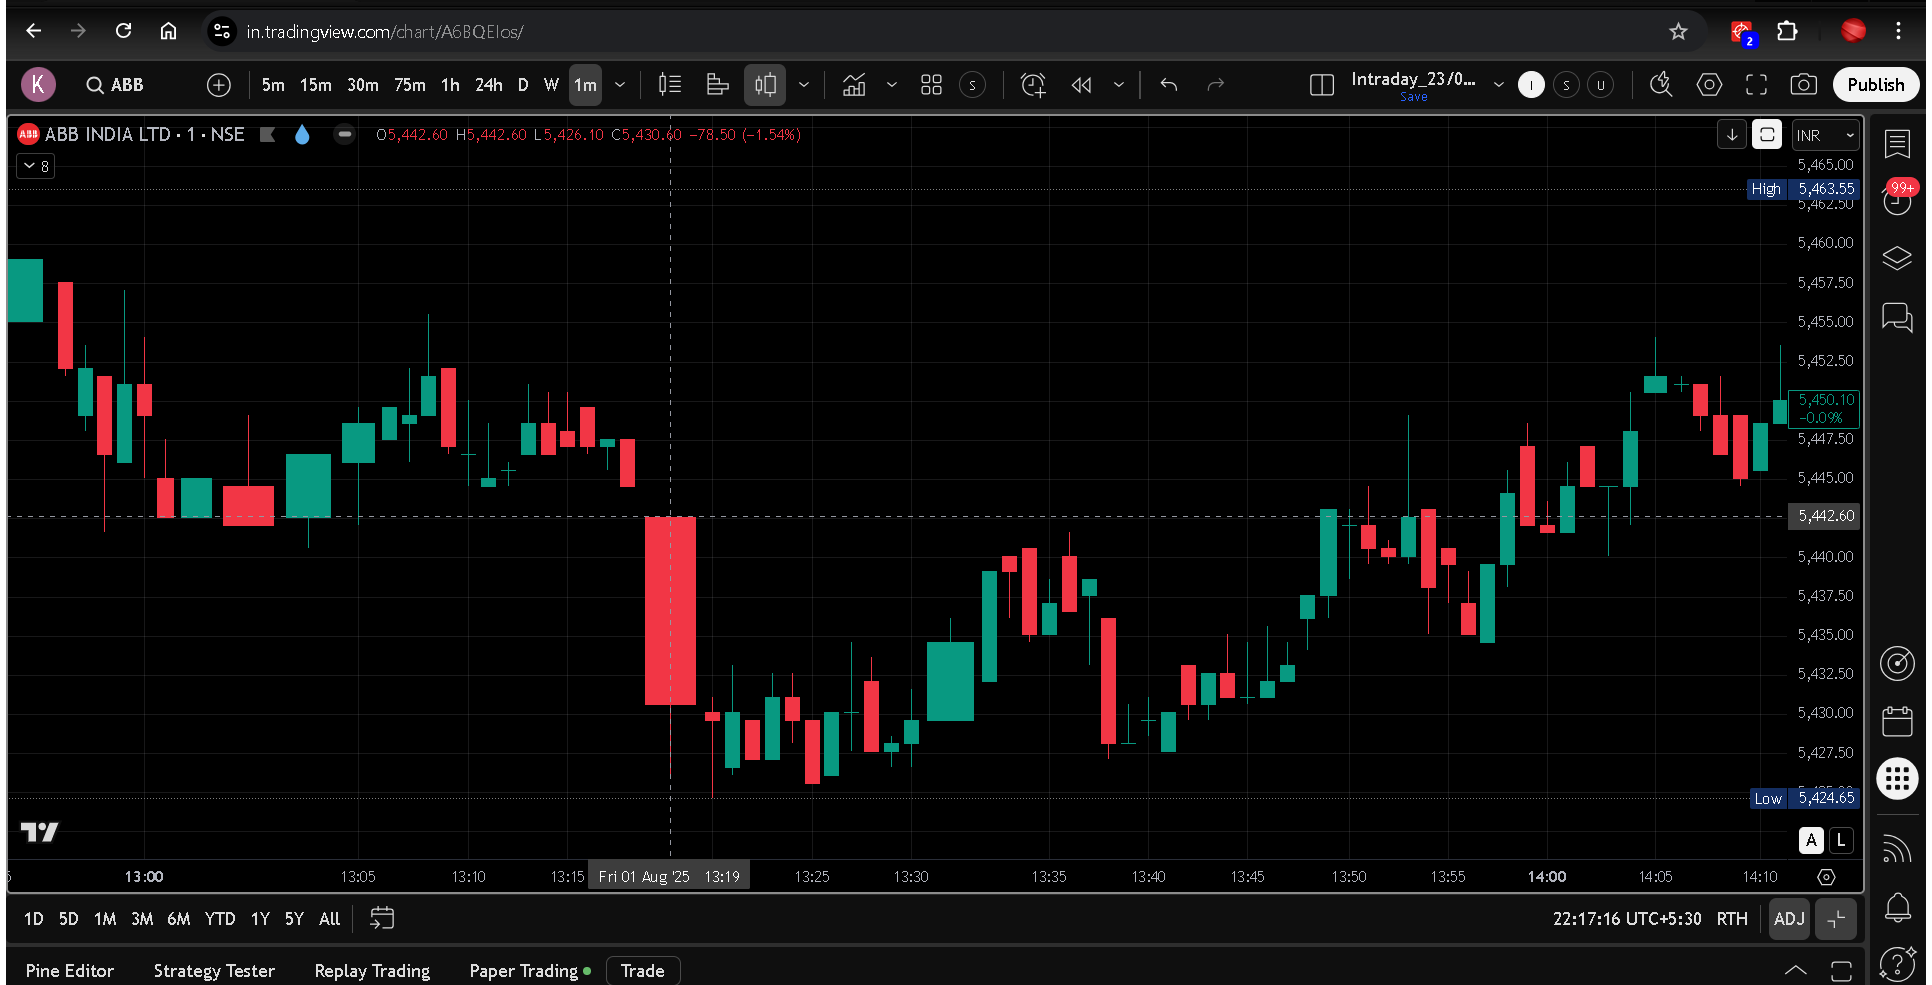Image resolution: width=1932 pixels, height=985 pixels.
Task: Select weekly W timeframe
Action: coord(551,85)
